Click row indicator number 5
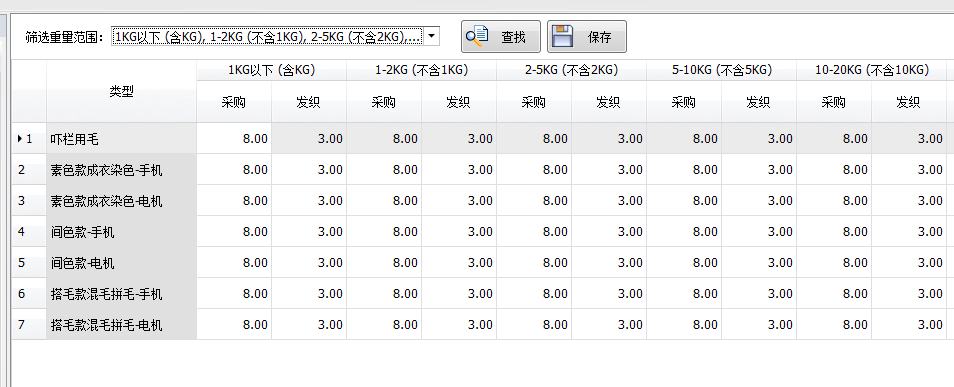 29,263
